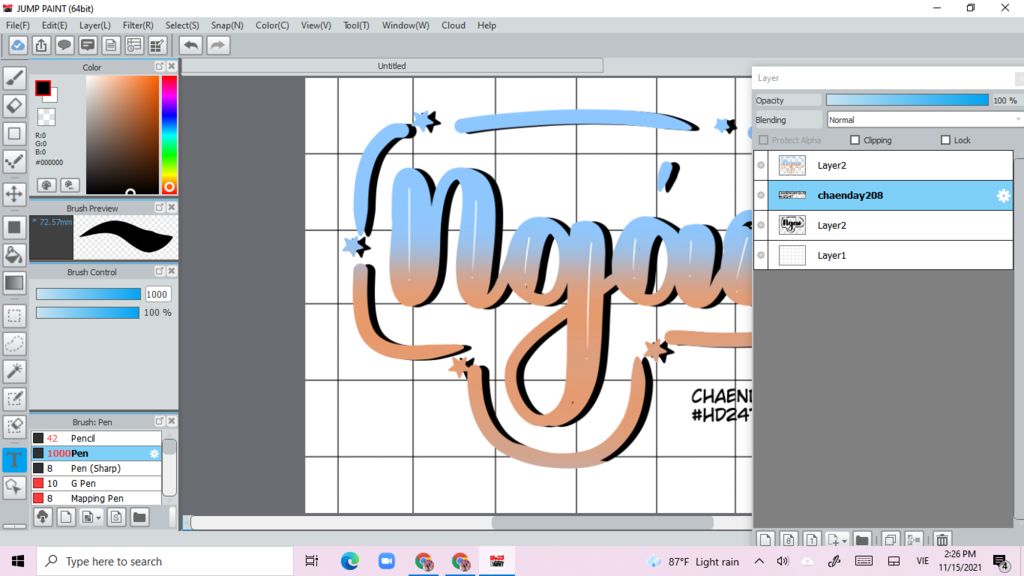Viewport: 1024px width, 576px height.
Task: Click the document page icon in toolbar
Action: coord(111,45)
